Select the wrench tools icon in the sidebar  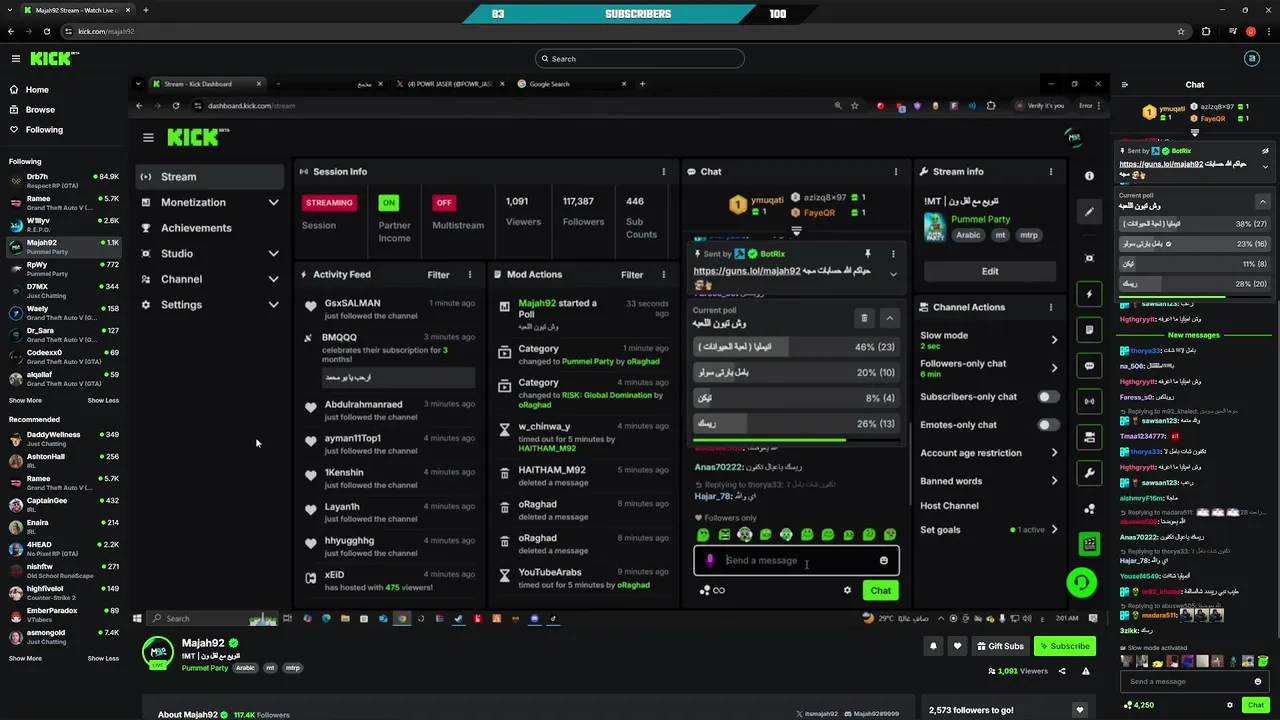click(1089, 472)
